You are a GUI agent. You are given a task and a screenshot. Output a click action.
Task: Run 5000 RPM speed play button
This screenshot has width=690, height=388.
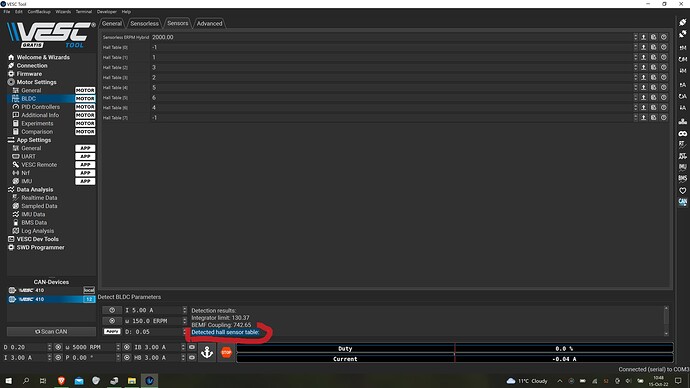[127, 347]
